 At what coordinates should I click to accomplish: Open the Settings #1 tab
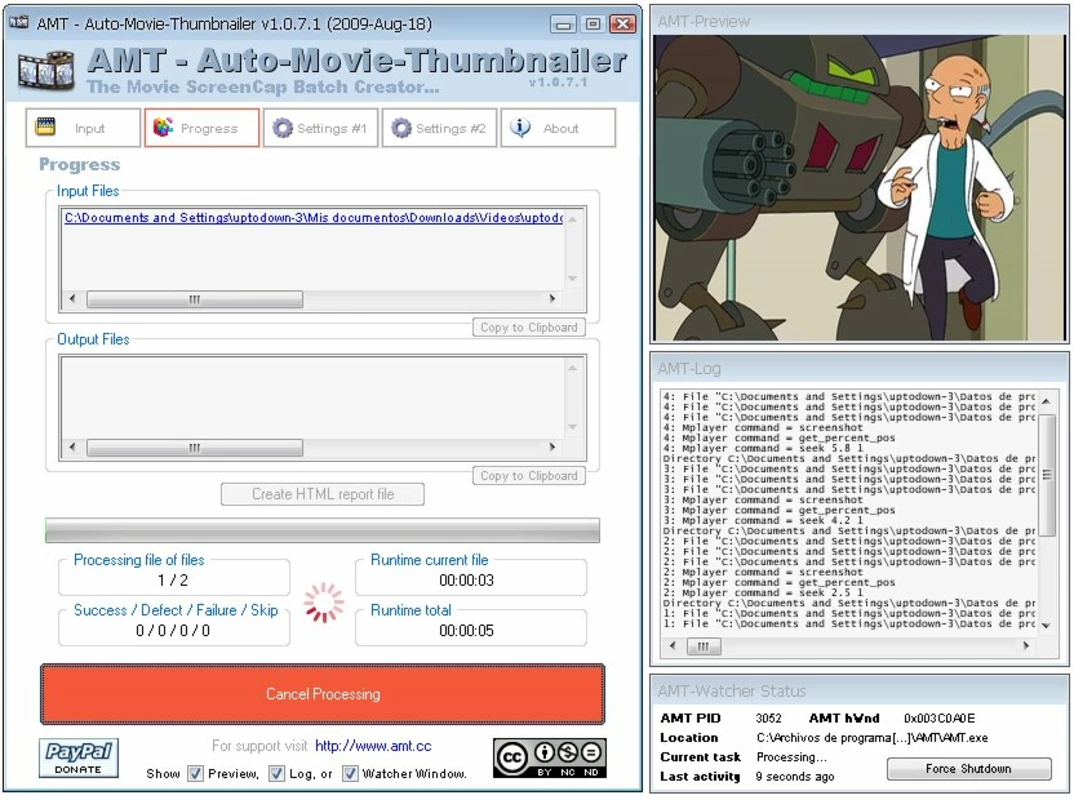point(321,127)
